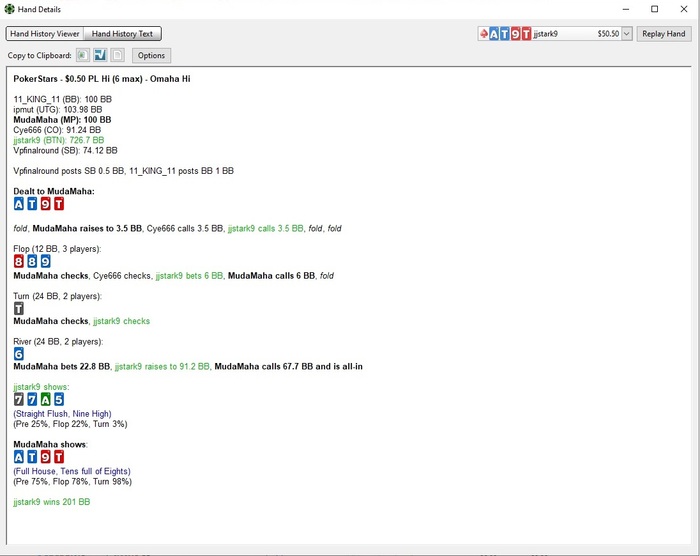700x556 pixels.
Task: Click the 'Vpfinalround (SB): 74.12 BB' line
Action: 65,150
